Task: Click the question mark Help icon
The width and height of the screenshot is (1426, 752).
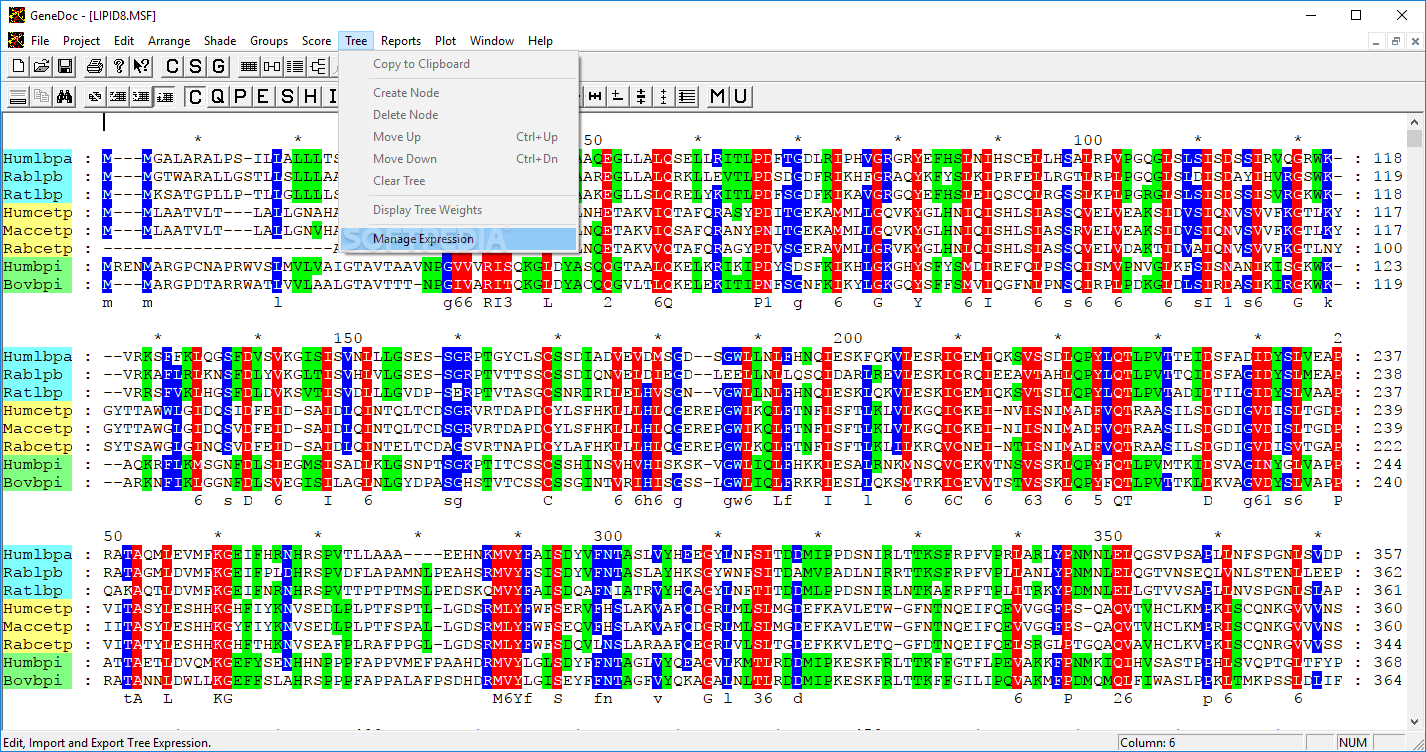Action: 118,66
